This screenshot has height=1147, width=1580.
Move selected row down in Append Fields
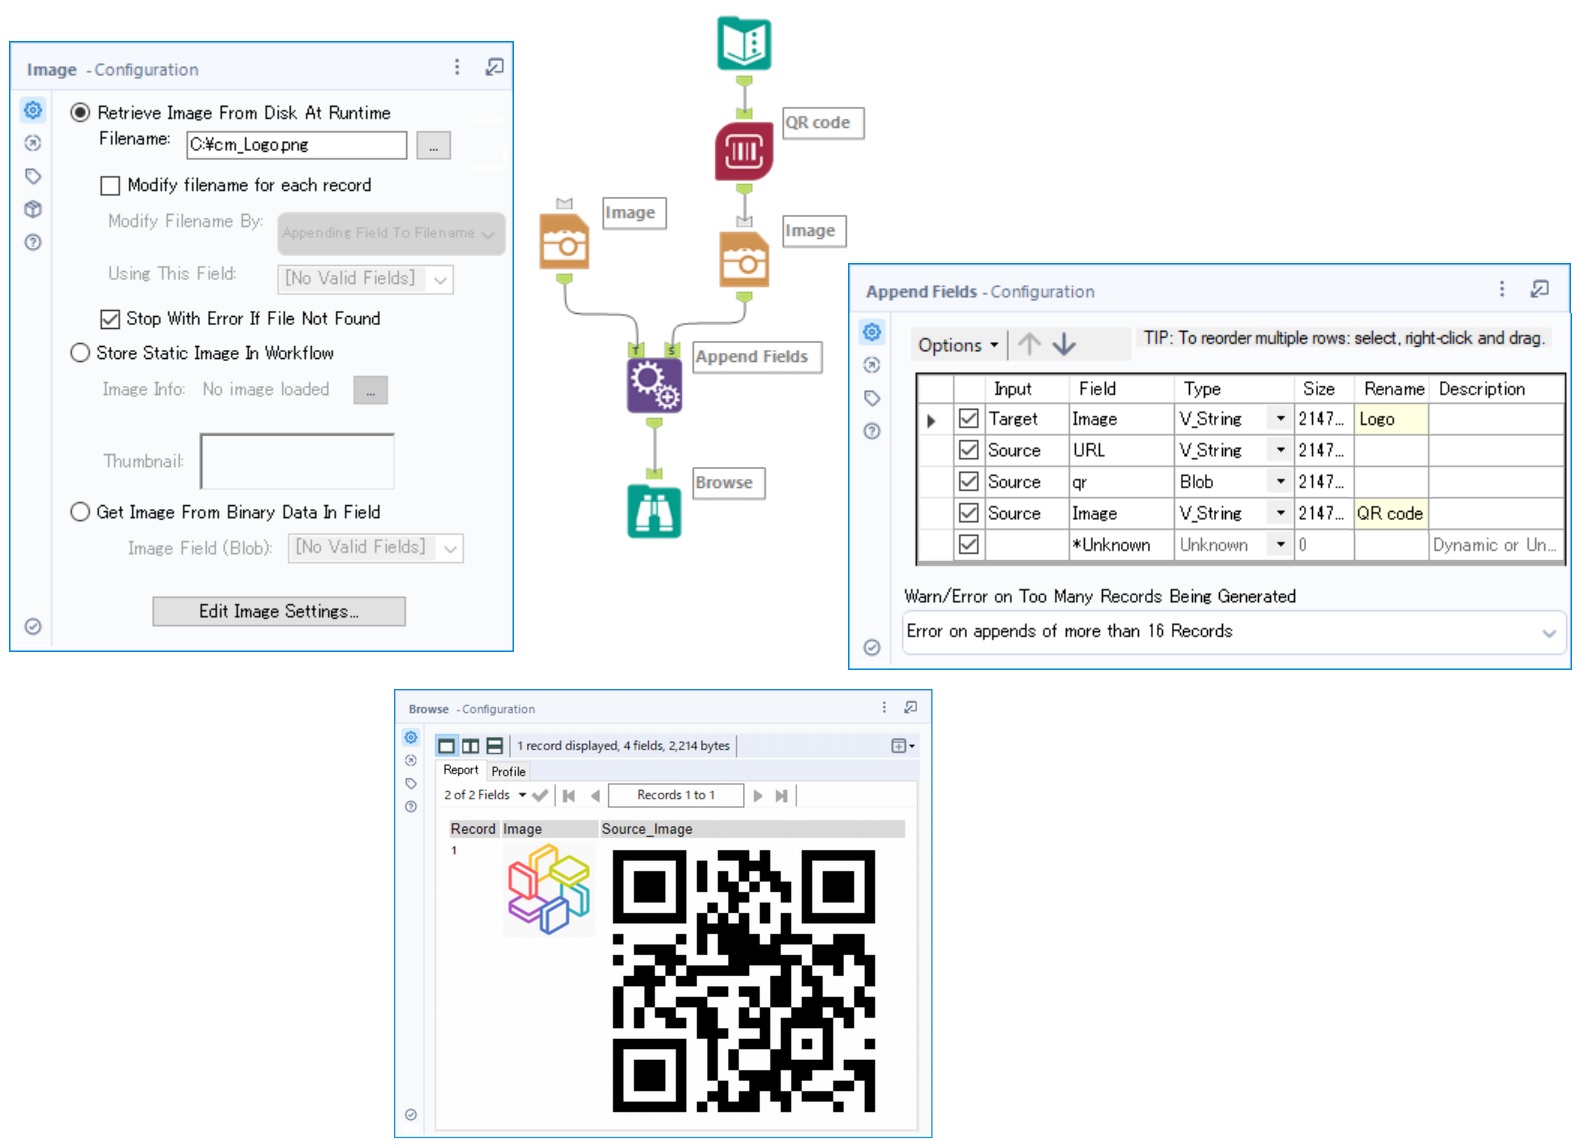click(1064, 344)
